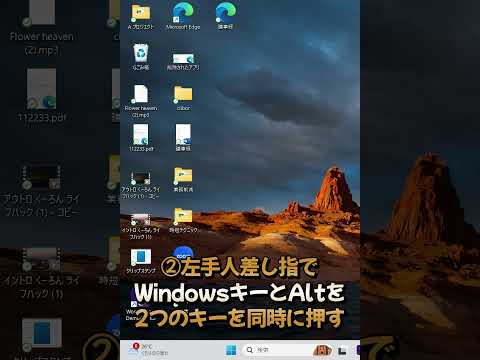480x360 pixels.
Task: Select the イントロ video file
Action: (x=141, y=226)
